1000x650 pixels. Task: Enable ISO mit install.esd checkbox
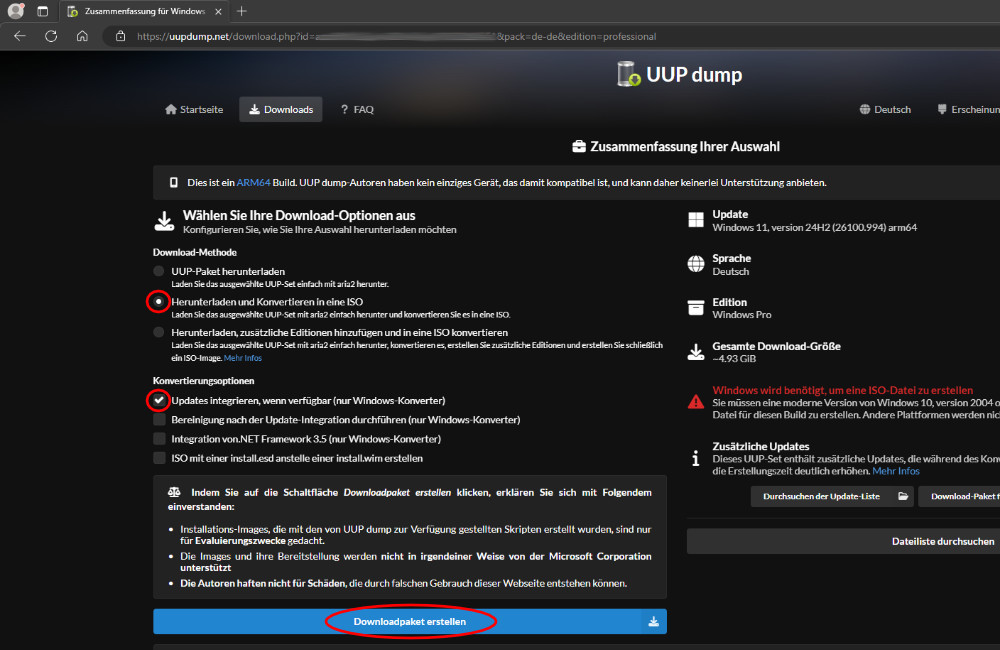[x=159, y=457]
